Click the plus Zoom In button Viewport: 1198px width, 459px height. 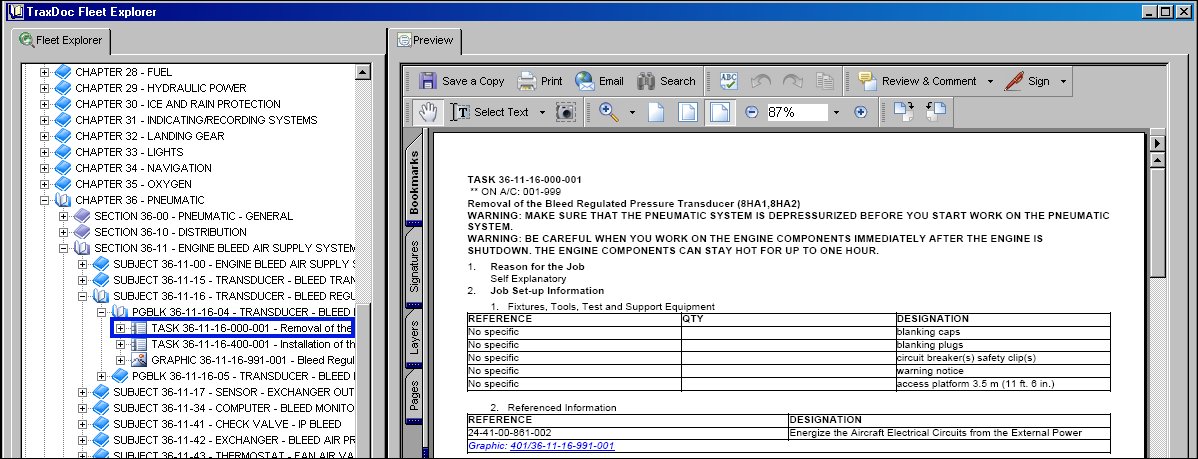[861, 112]
